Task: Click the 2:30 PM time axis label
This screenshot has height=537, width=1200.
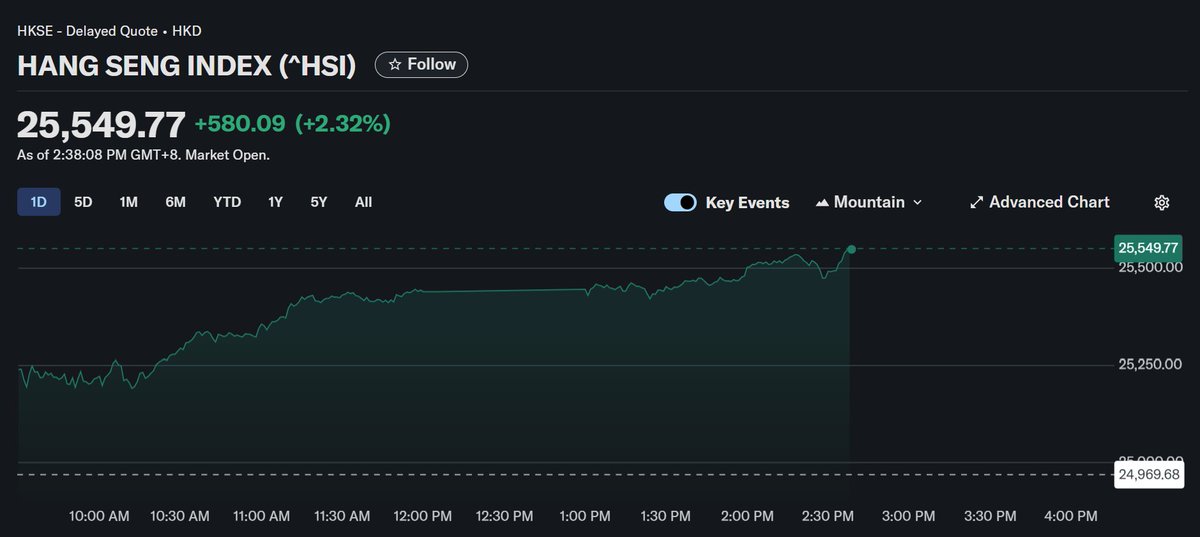Action: click(x=828, y=516)
